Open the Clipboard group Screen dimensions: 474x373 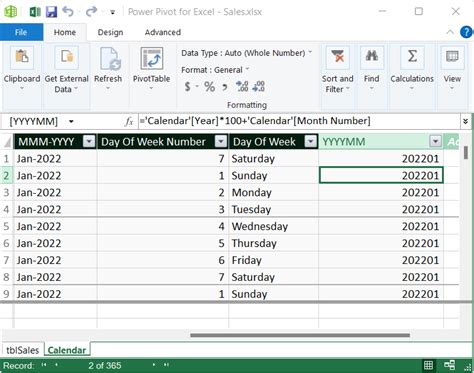[x=22, y=69]
